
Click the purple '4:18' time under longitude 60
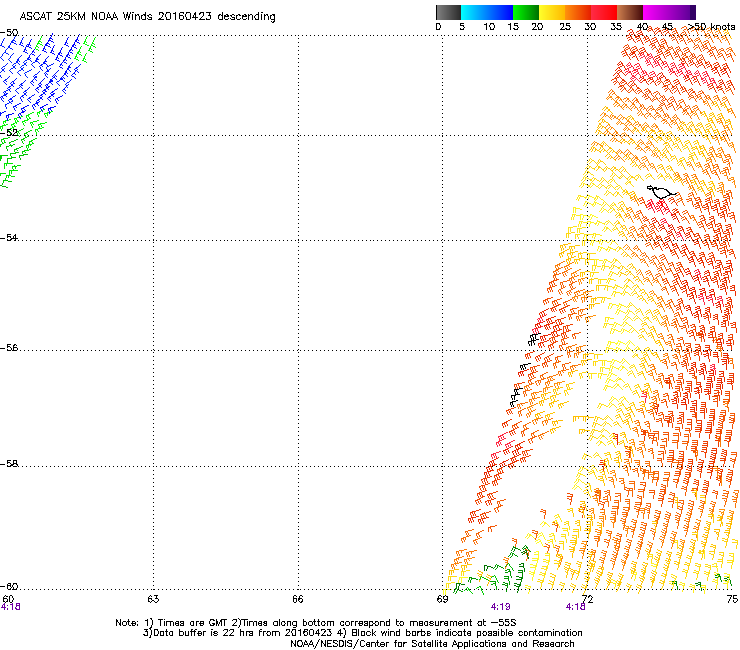pyautogui.click(x=10, y=607)
